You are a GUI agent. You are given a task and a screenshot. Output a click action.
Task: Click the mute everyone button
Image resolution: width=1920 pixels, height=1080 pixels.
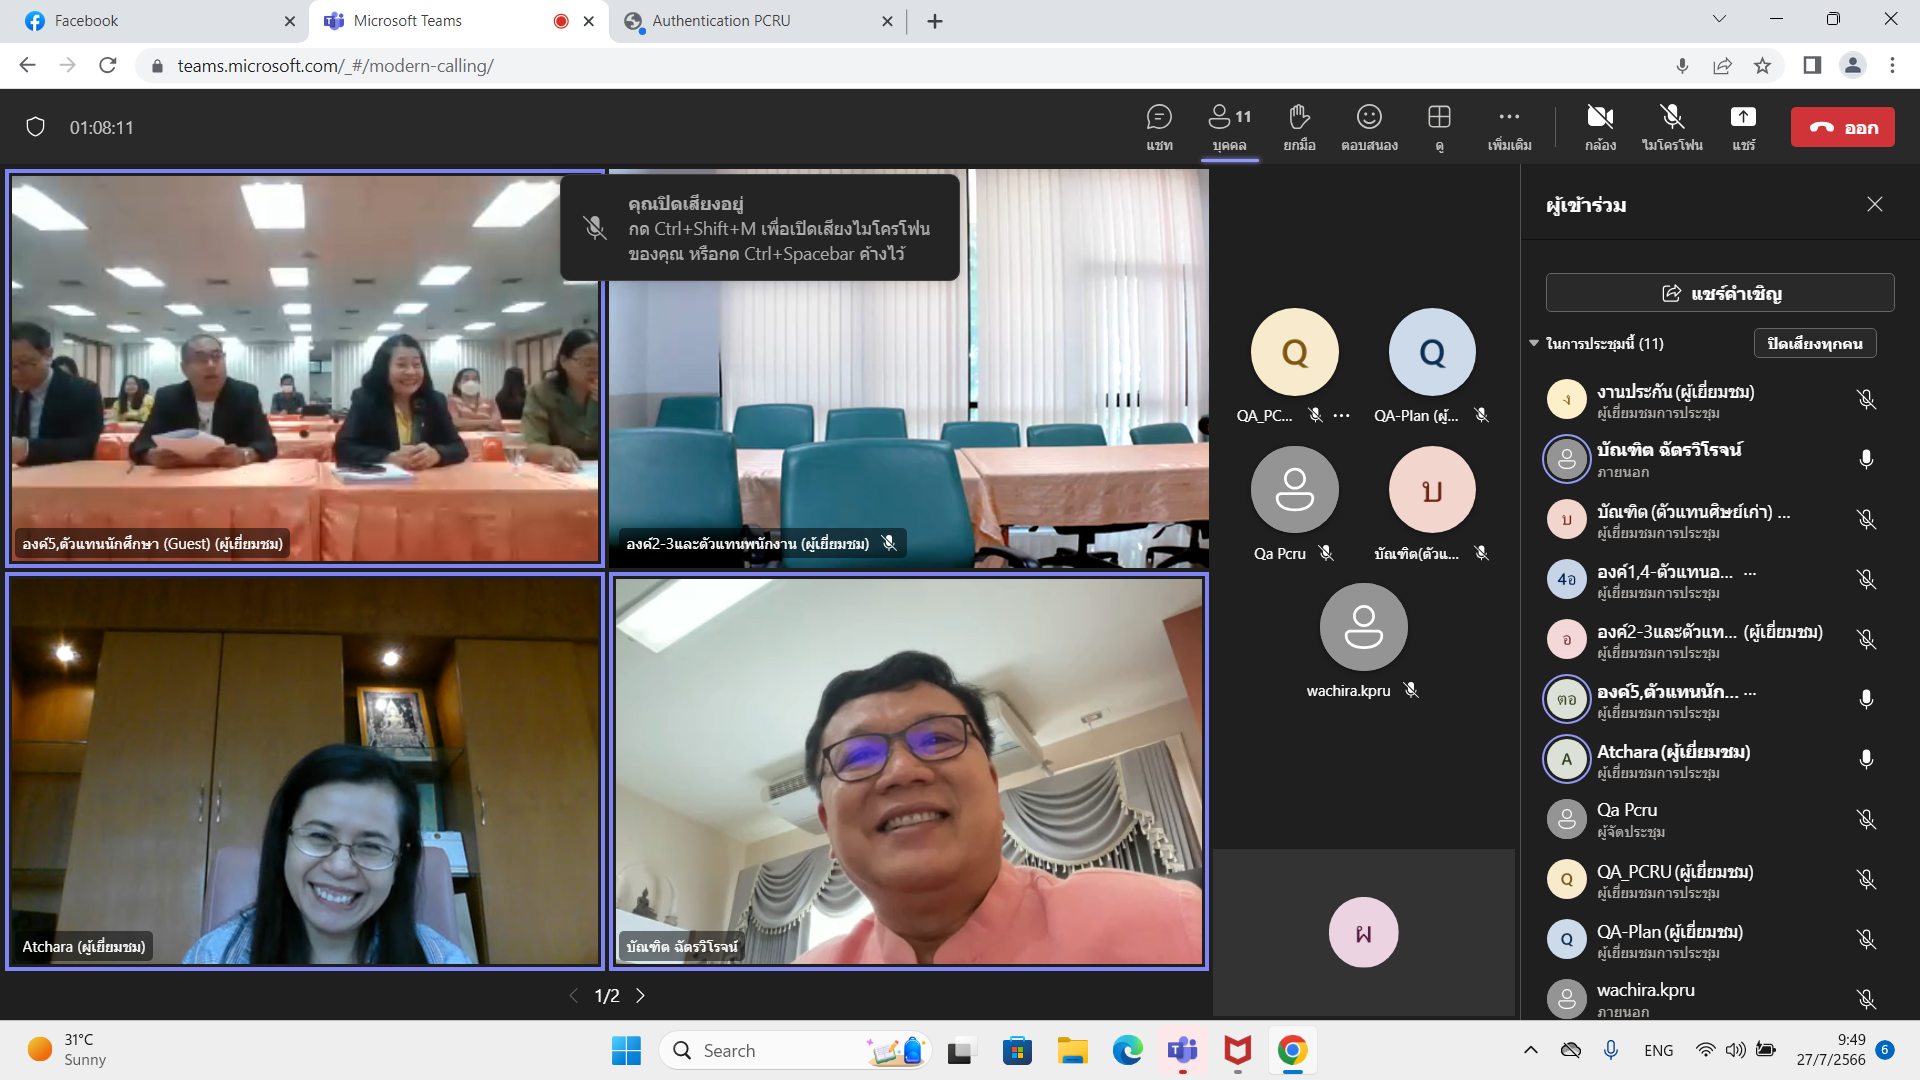[x=1814, y=343]
